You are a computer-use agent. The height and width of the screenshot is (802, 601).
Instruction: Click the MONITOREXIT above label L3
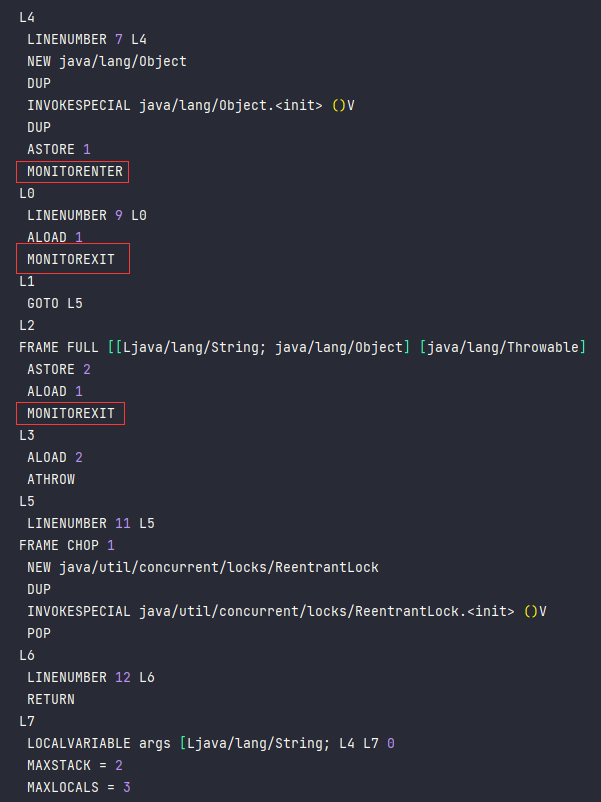pos(71,413)
